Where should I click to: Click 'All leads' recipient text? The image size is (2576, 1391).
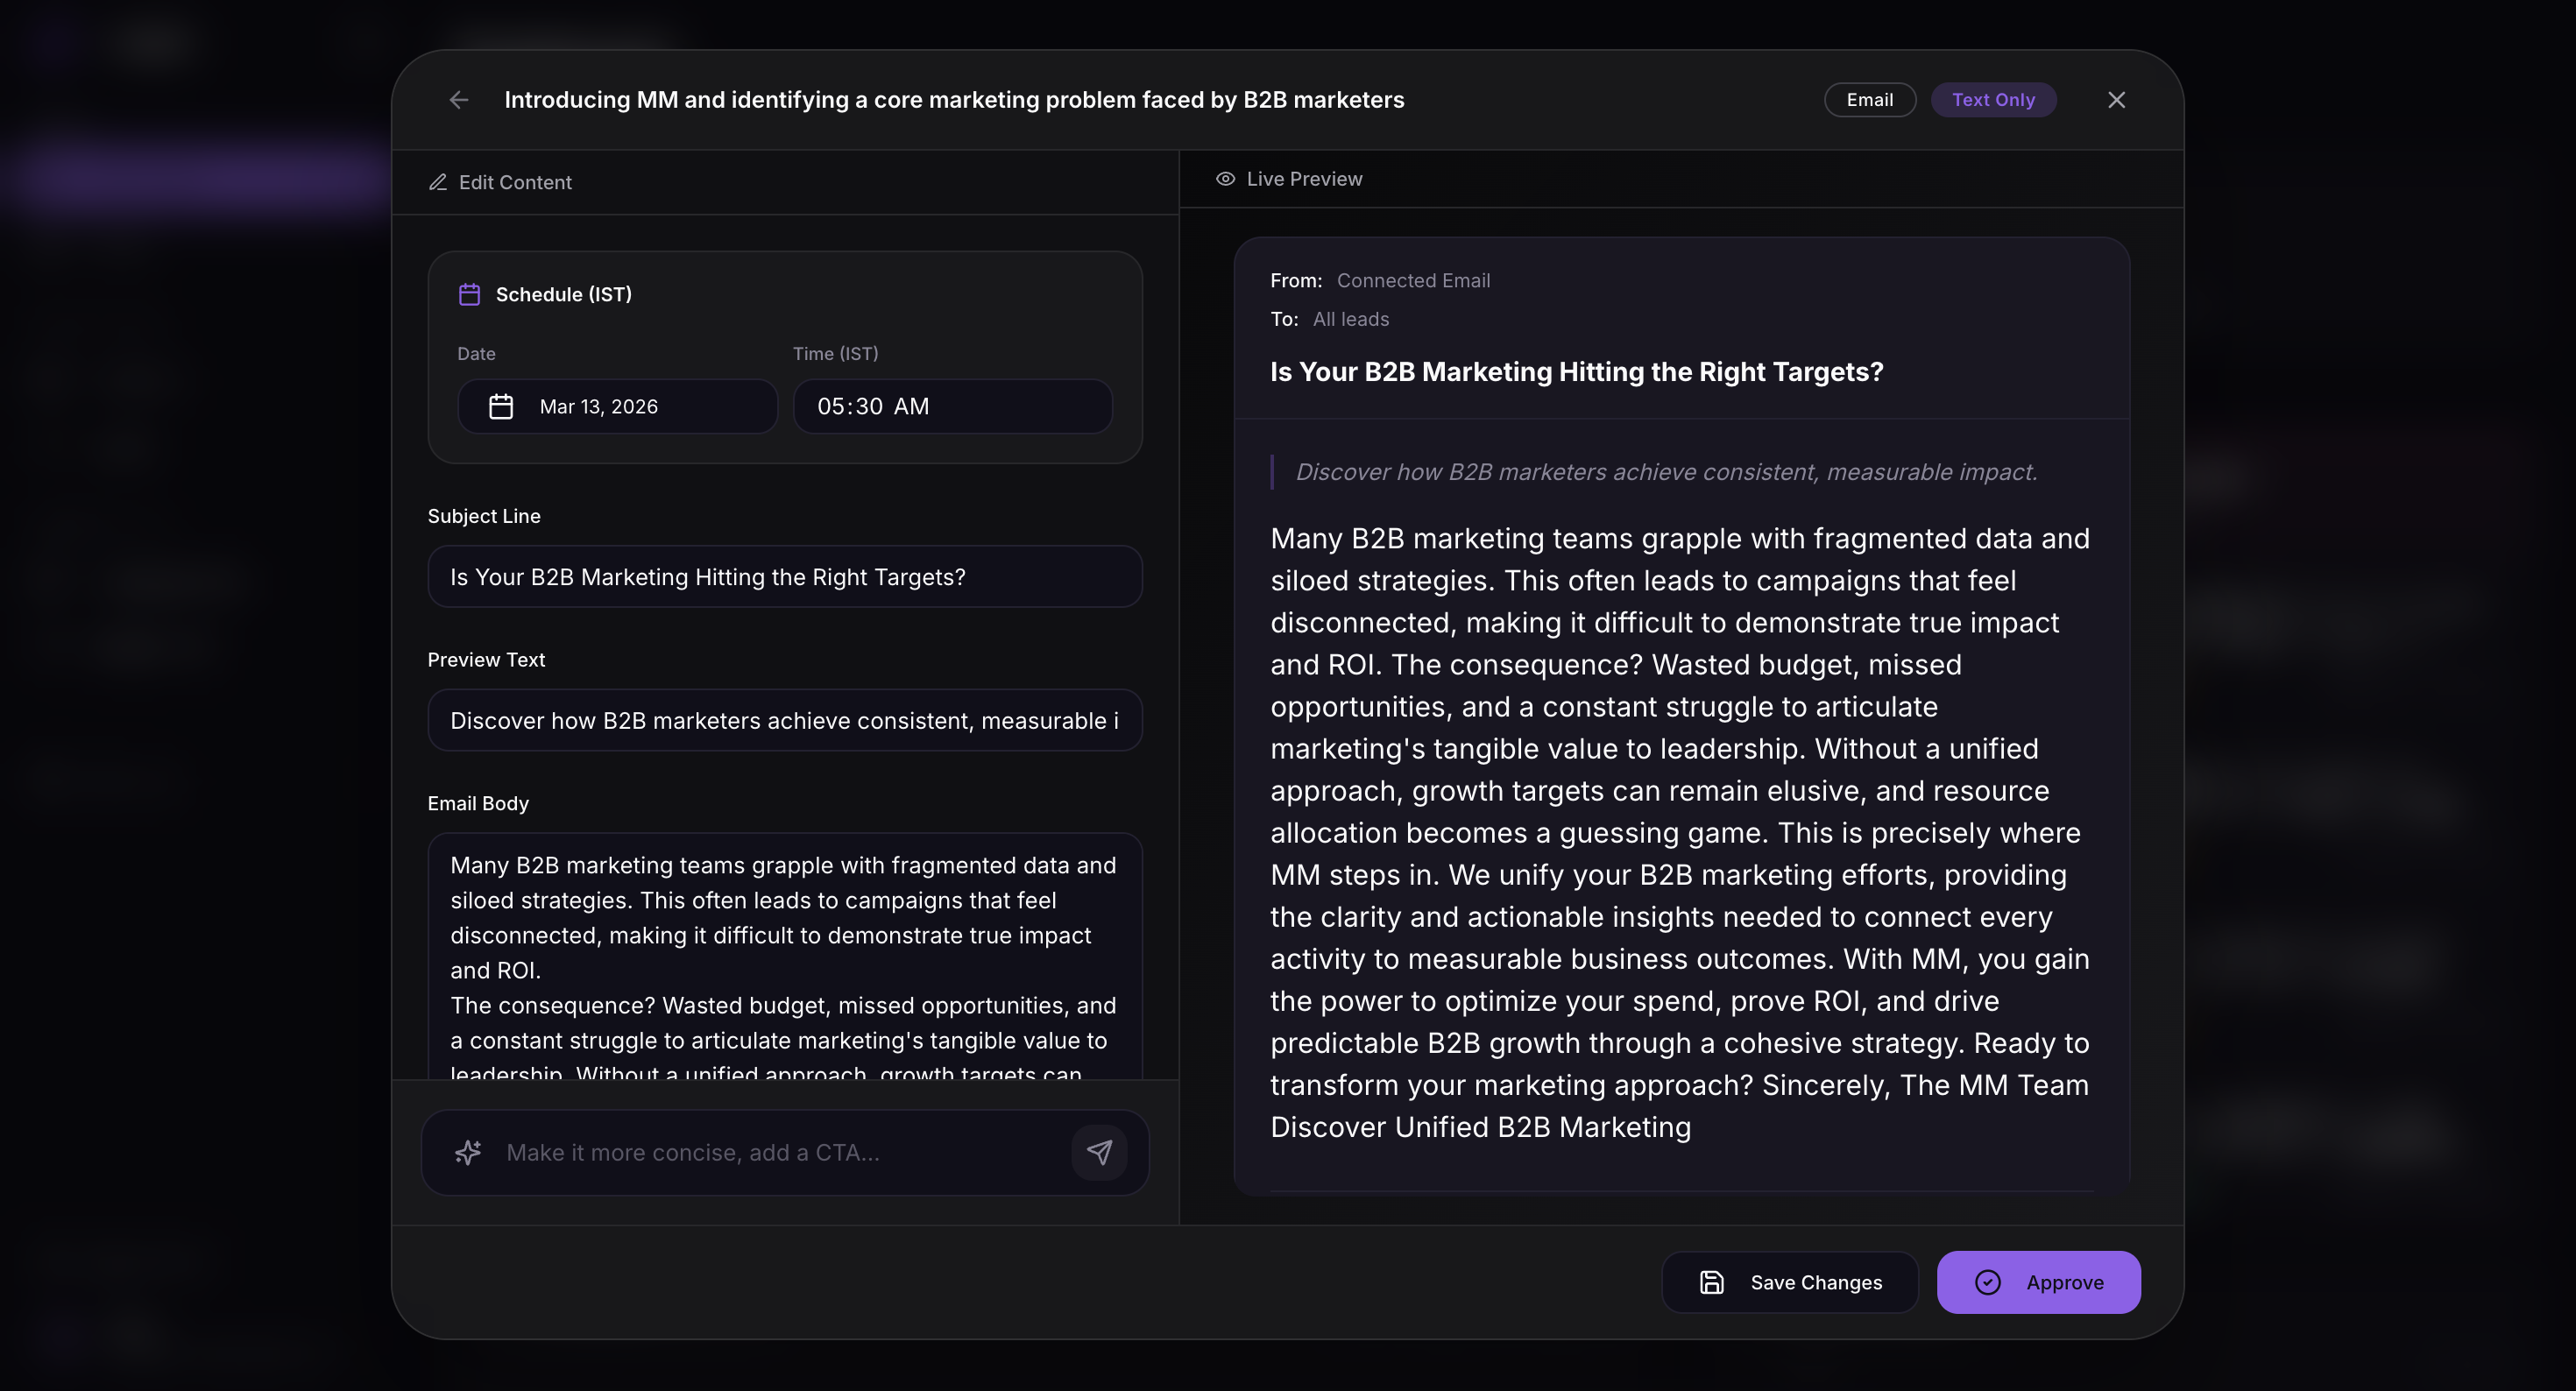1350,319
